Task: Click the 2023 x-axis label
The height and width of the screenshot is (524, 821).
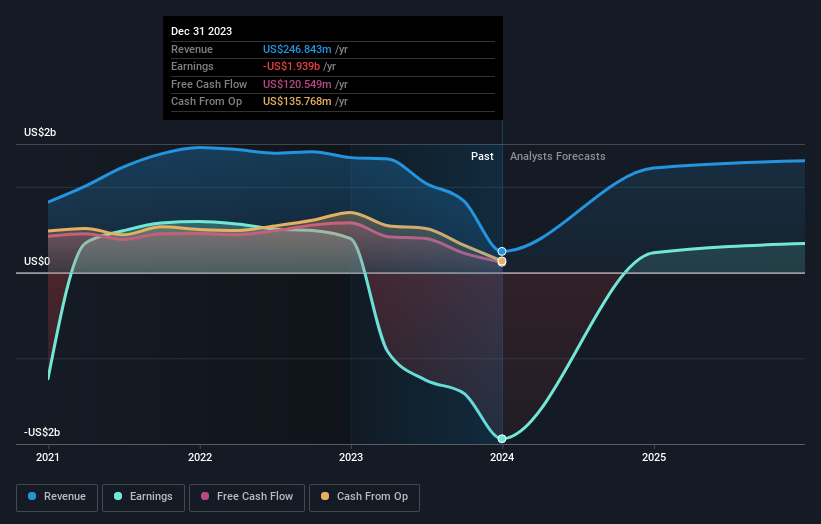Action: (351, 458)
